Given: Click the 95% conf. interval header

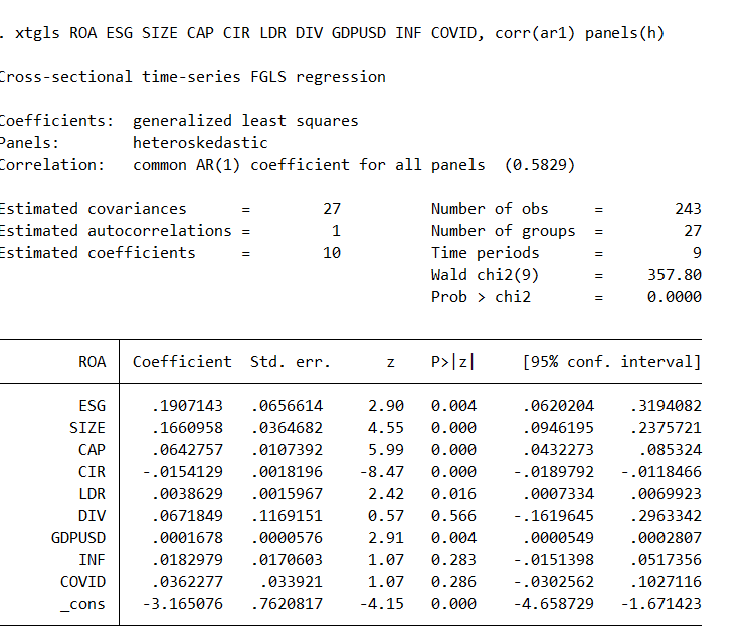Looking at the screenshot, I should point(611,361).
